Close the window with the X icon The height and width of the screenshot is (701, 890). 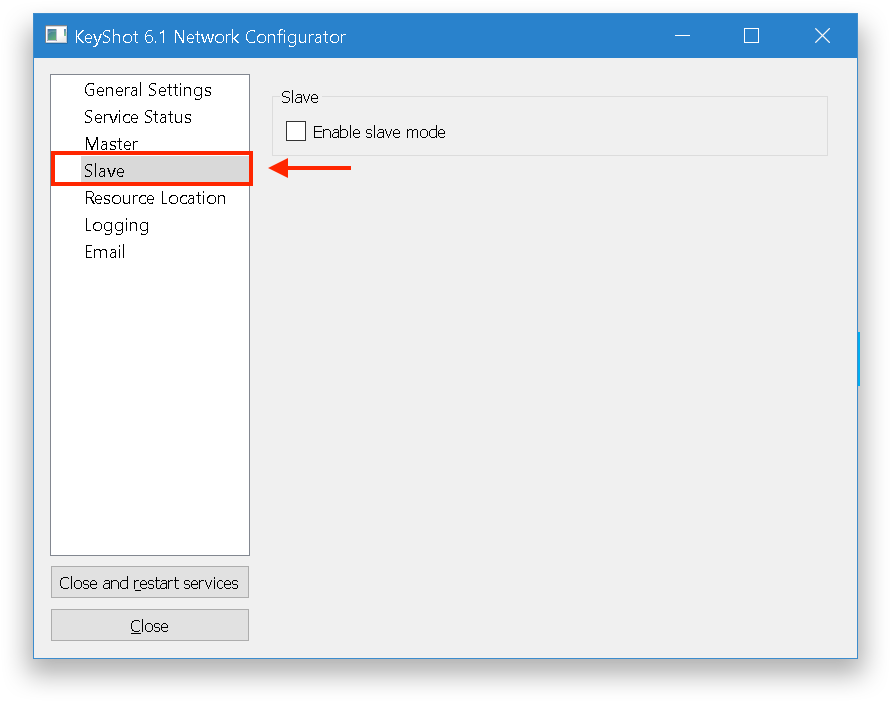[822, 36]
